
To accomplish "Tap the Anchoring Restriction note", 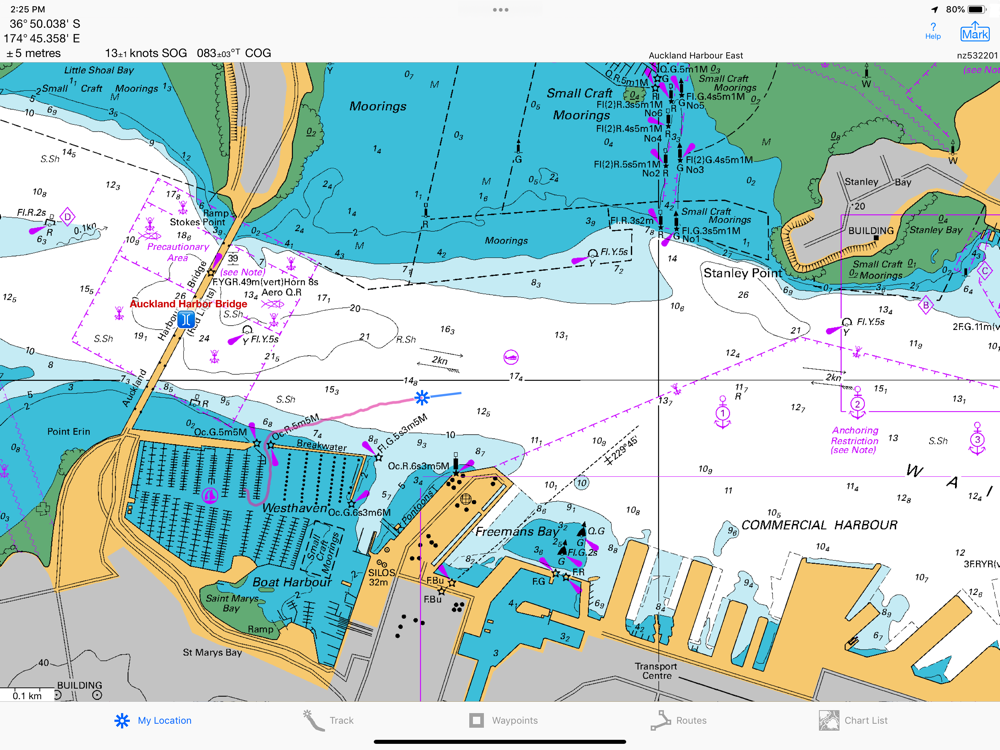I will pyautogui.click(x=855, y=440).
